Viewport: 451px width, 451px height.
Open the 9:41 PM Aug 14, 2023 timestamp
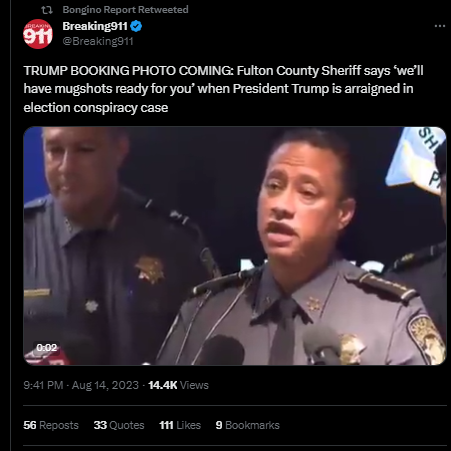pyautogui.click(x=81, y=385)
